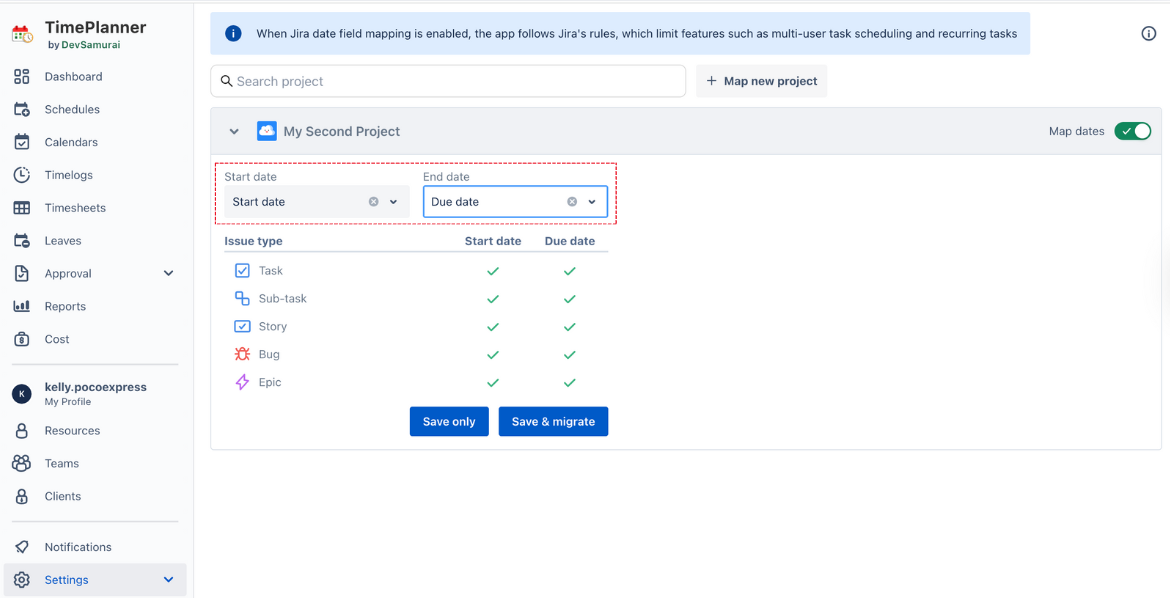Open the Start date dropdown
Screen dimensions: 1170x598
point(394,202)
